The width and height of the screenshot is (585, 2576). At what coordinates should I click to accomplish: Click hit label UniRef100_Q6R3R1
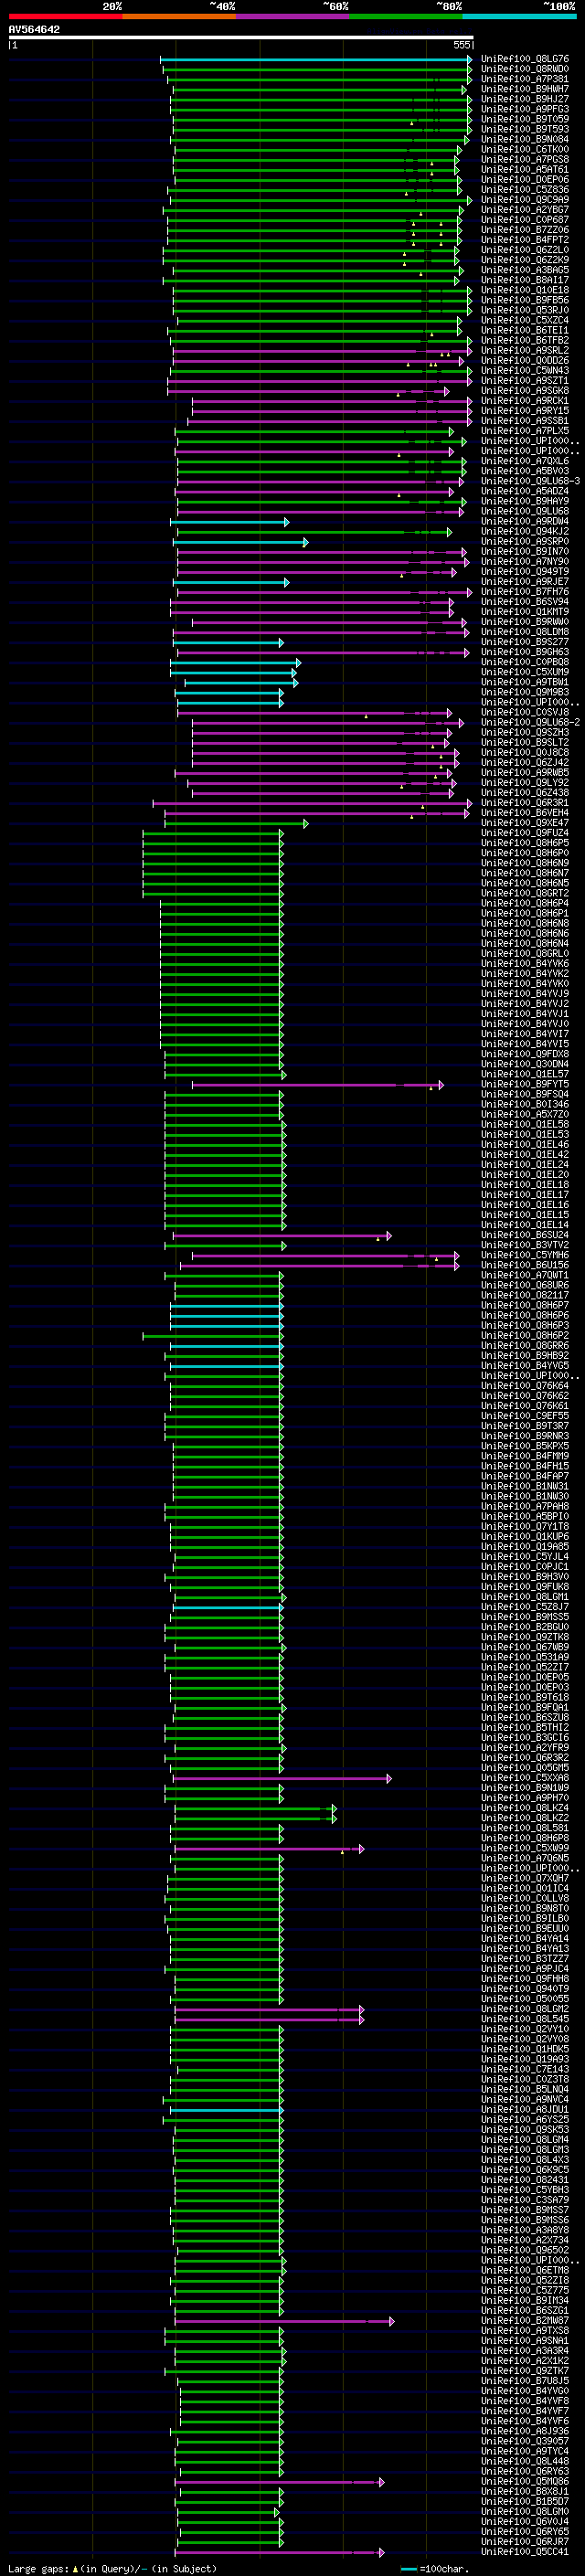click(525, 803)
